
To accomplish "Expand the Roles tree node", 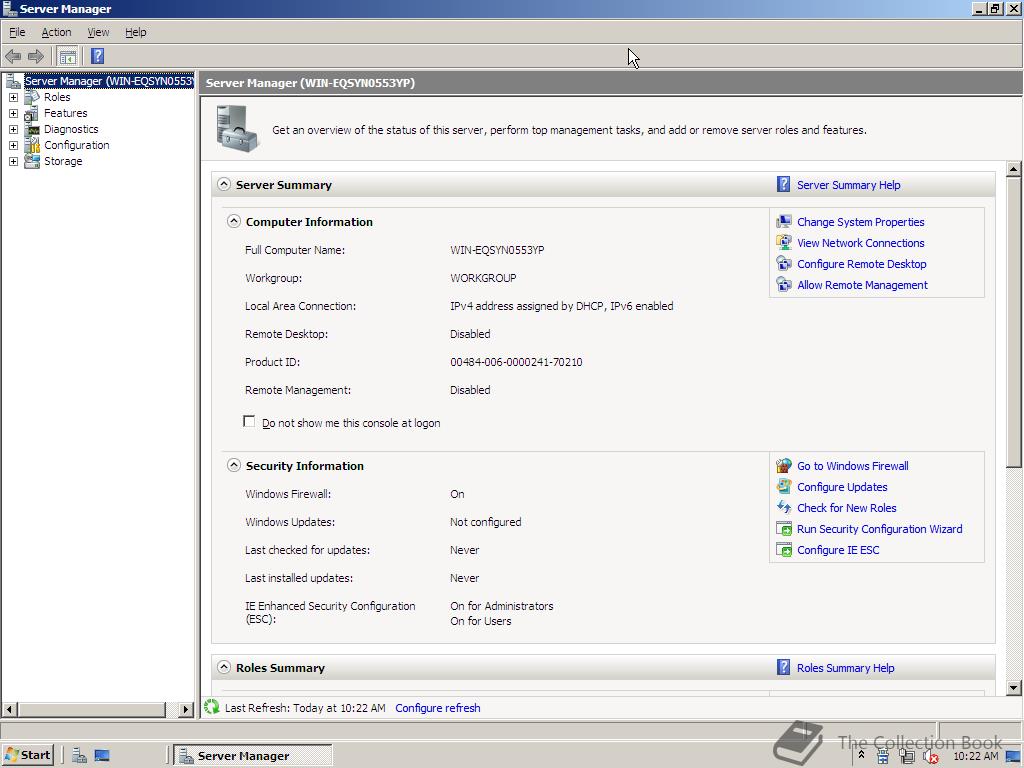I will [x=13, y=97].
